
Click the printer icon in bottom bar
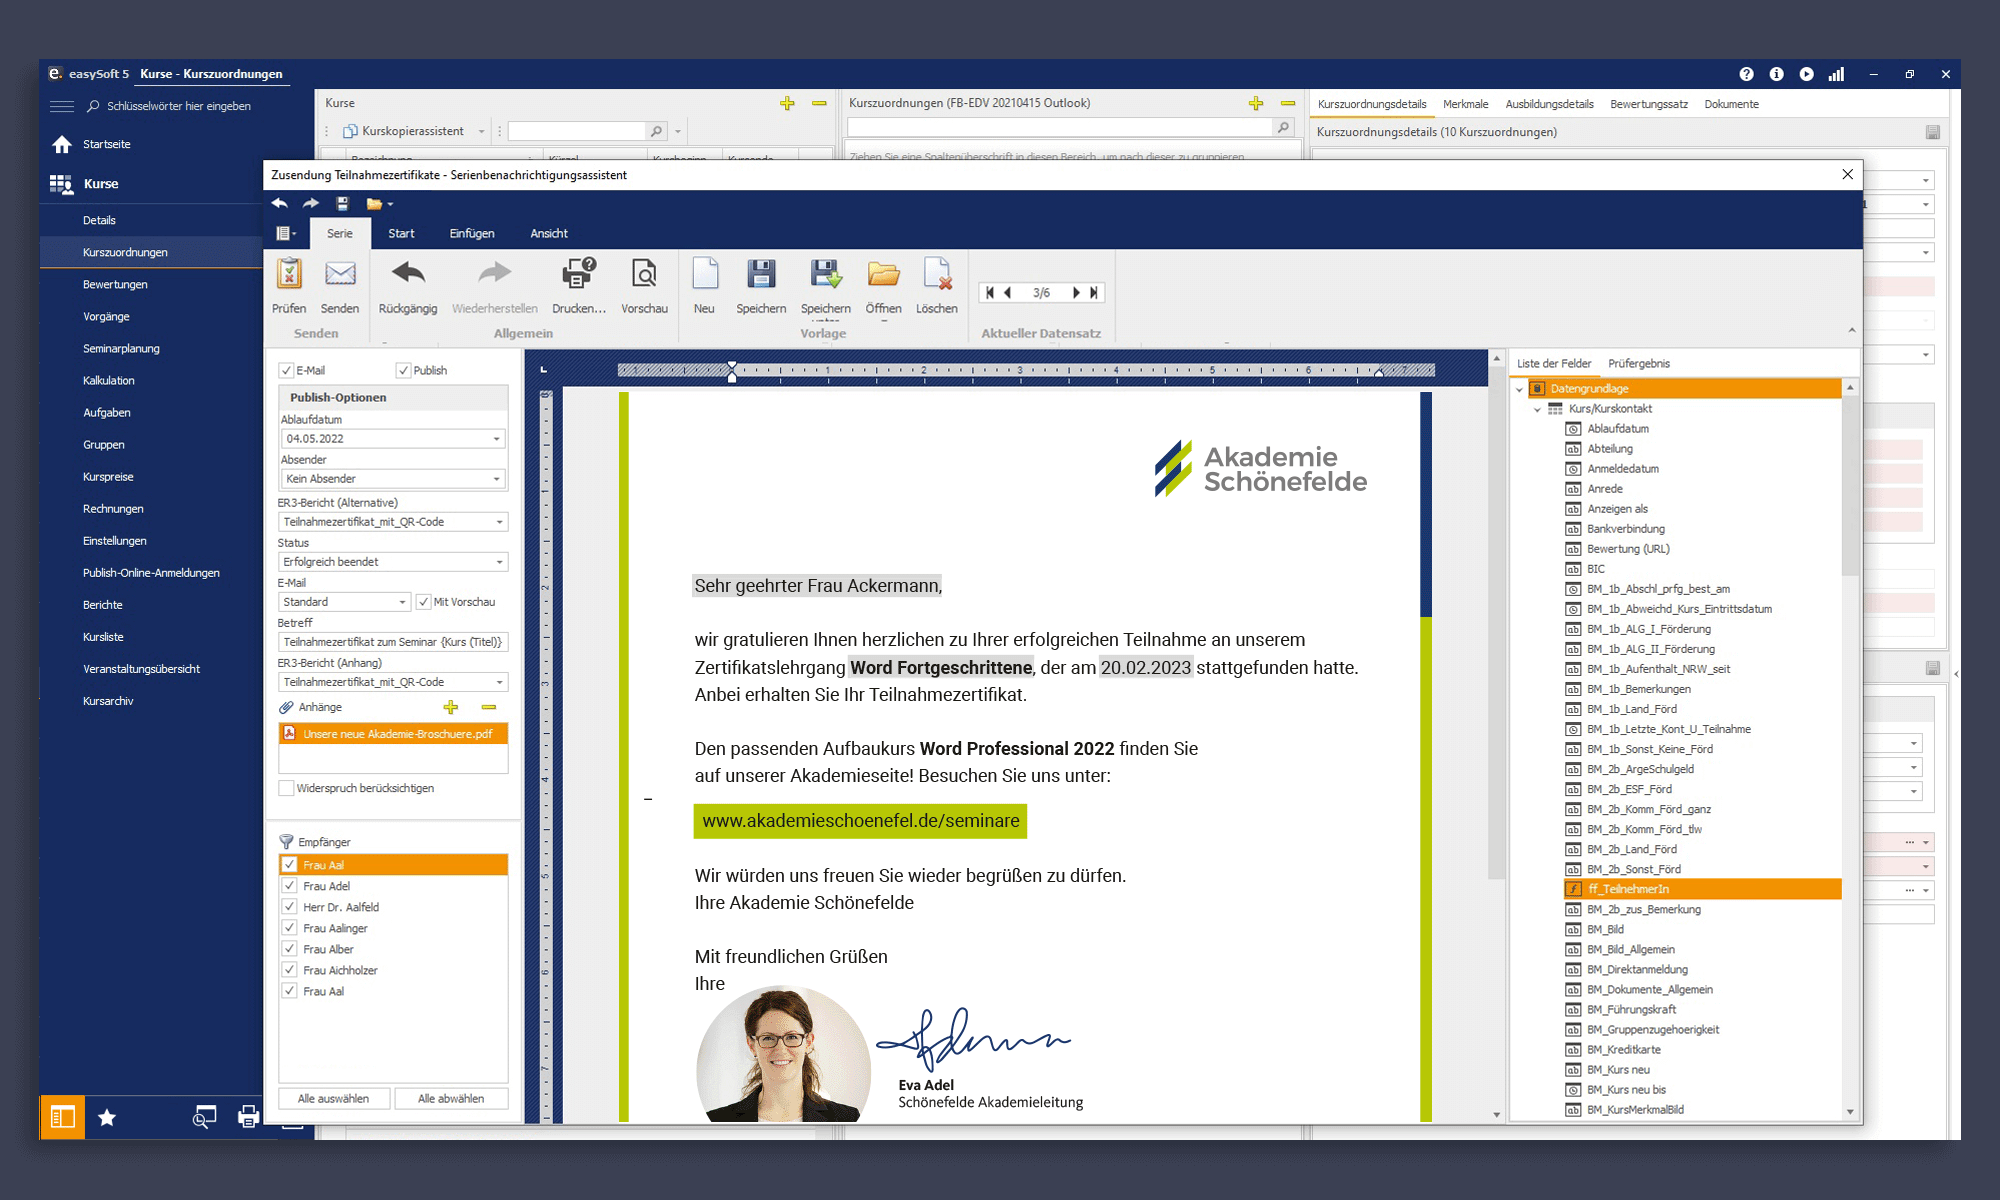tap(248, 1117)
